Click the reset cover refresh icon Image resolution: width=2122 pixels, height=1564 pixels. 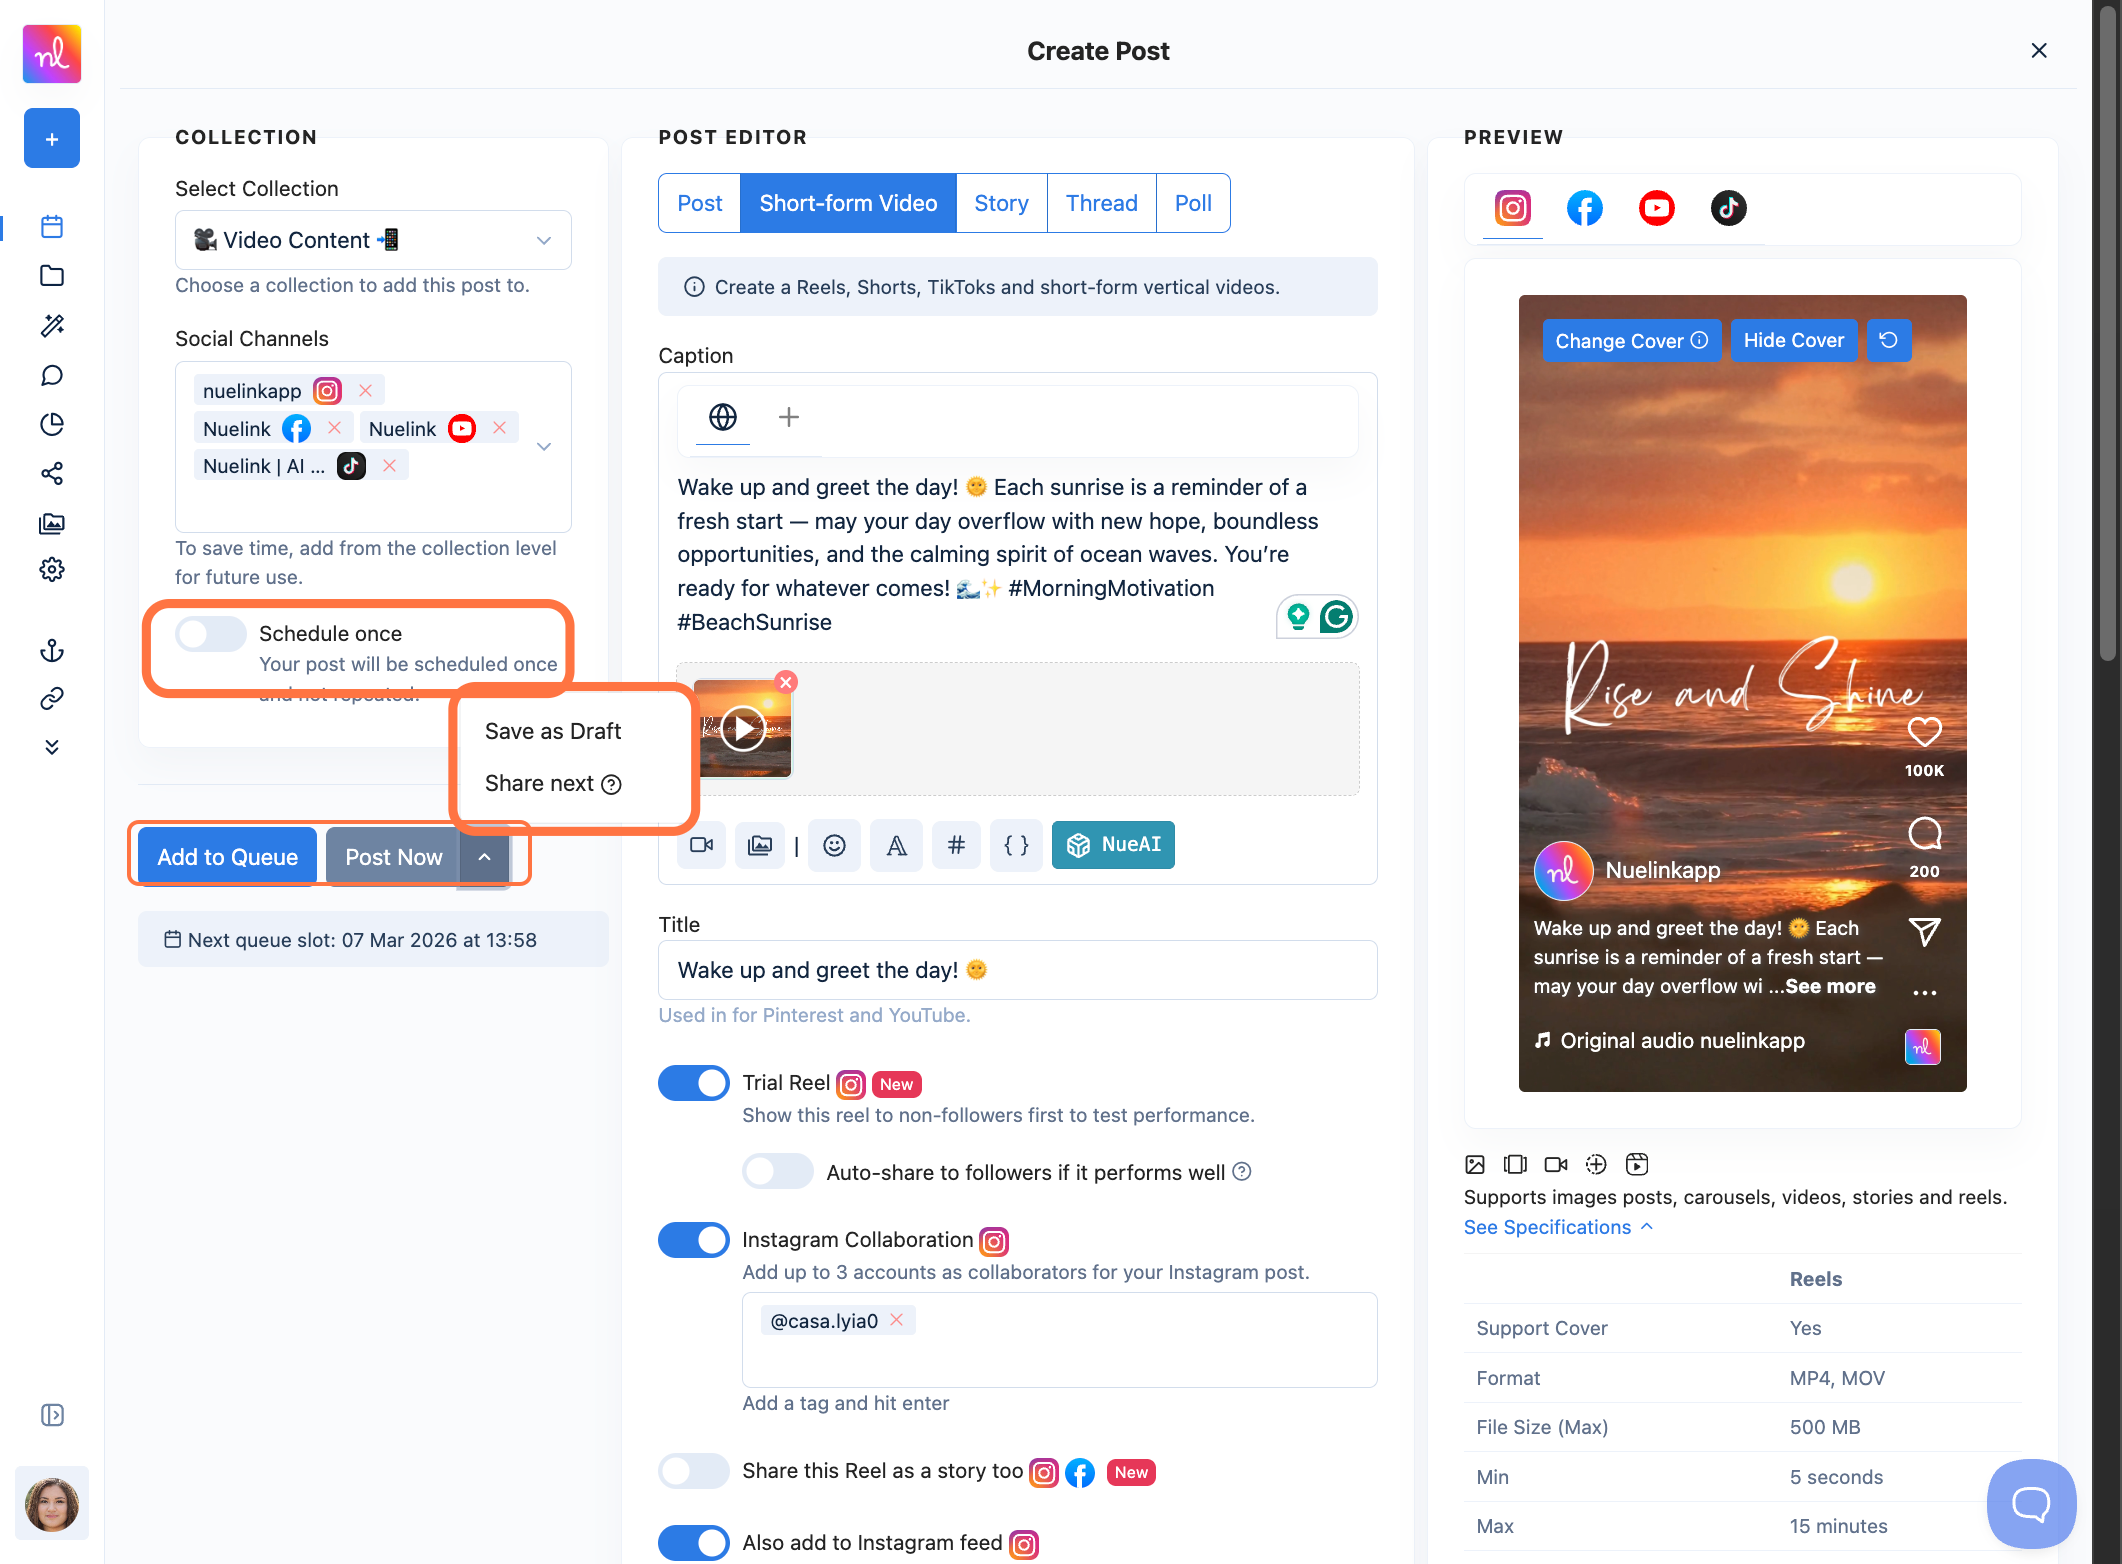pos(1888,340)
